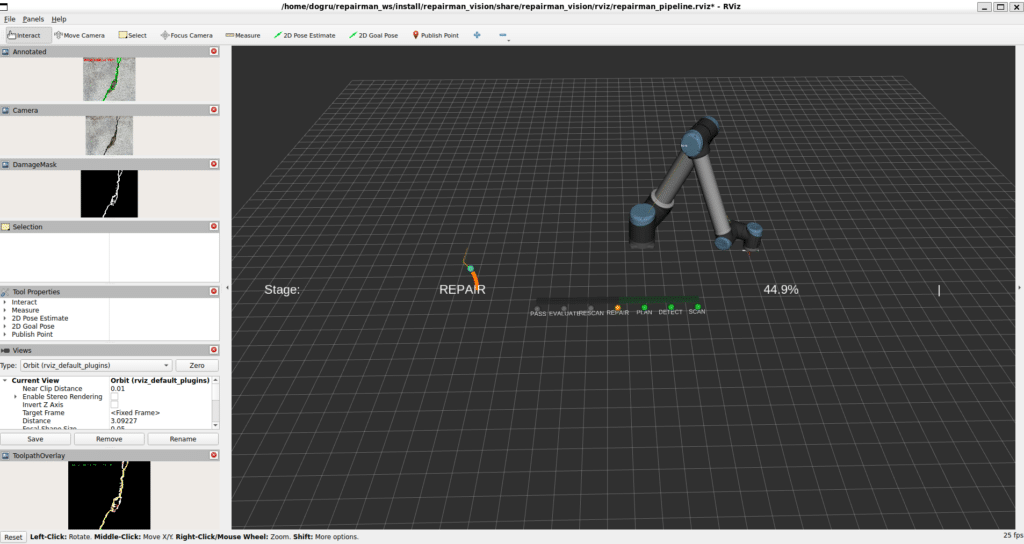Click the blue minus remove-tool icon
Image resolution: width=1024 pixels, height=544 pixels.
click(x=502, y=35)
